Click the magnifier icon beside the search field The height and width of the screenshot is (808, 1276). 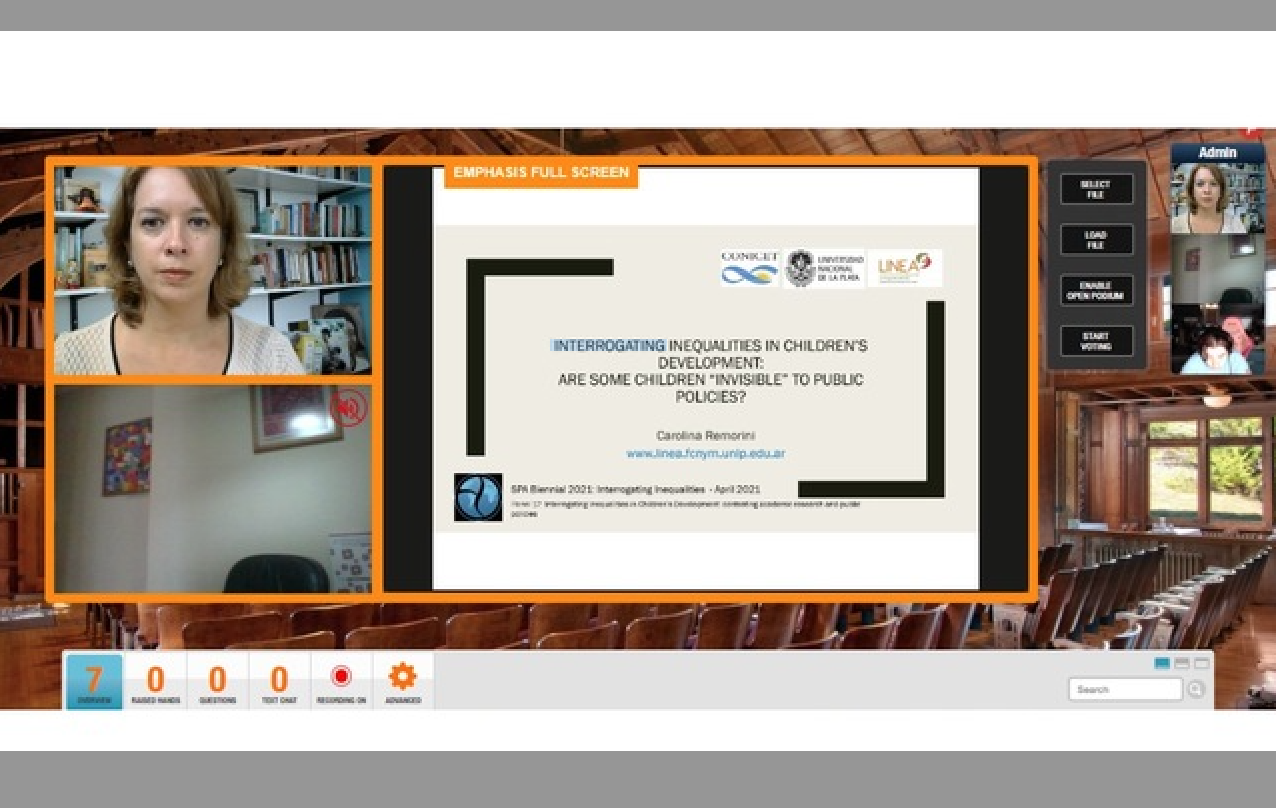coord(1196,689)
